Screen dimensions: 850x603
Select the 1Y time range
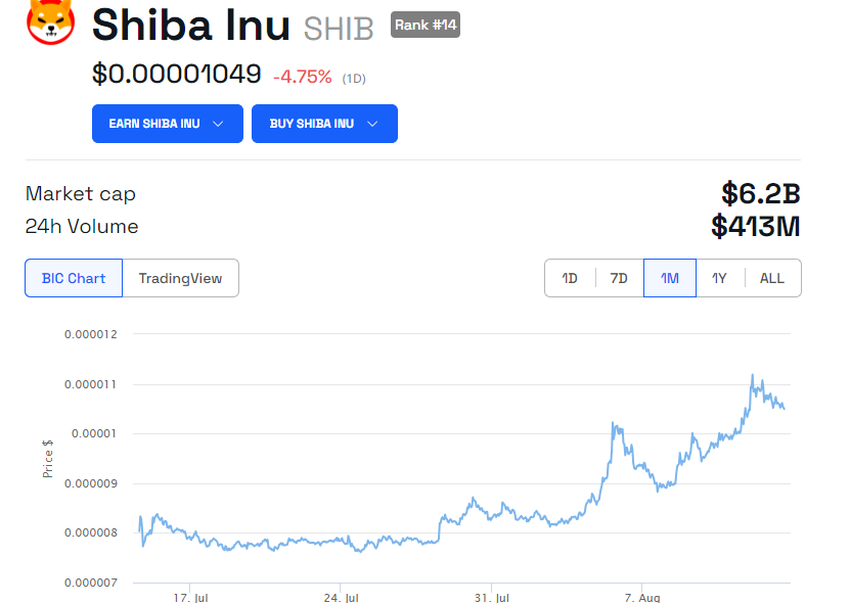point(719,278)
